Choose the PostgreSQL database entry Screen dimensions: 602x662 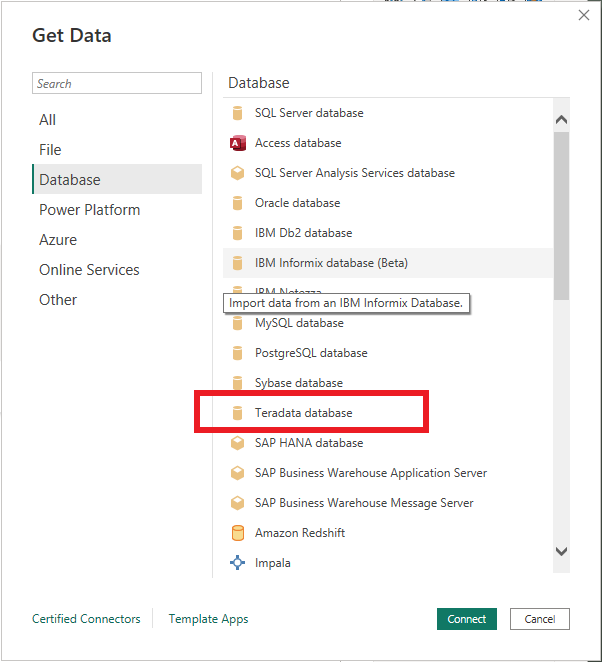click(388, 353)
